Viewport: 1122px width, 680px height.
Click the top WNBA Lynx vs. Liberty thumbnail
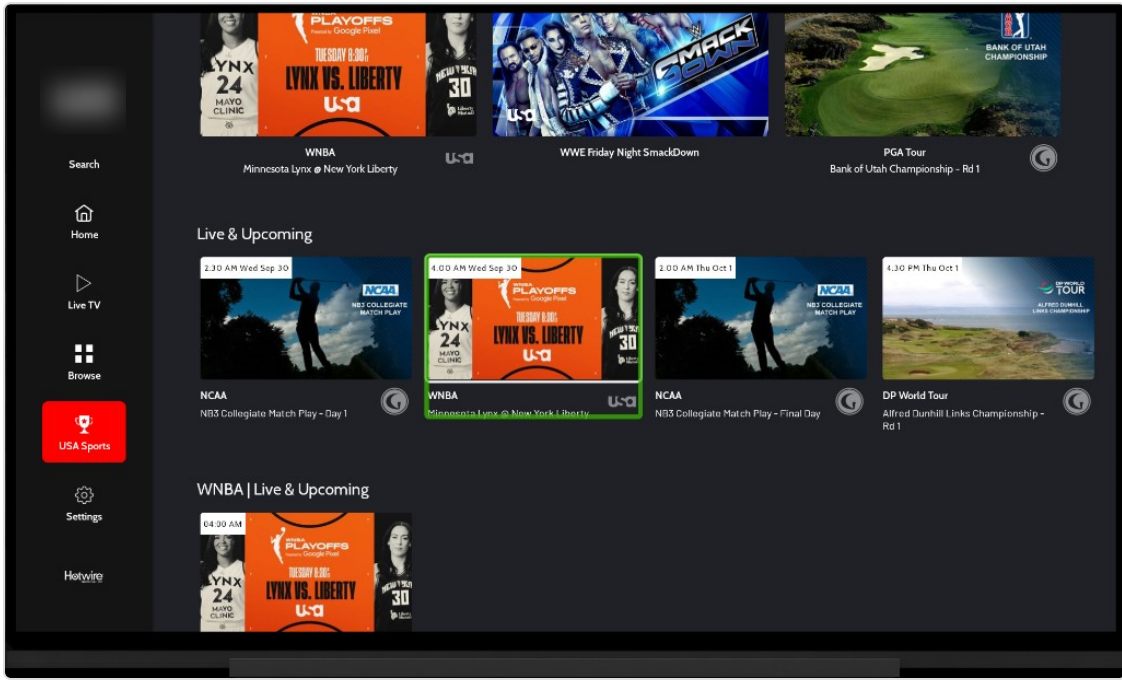pos(338,74)
